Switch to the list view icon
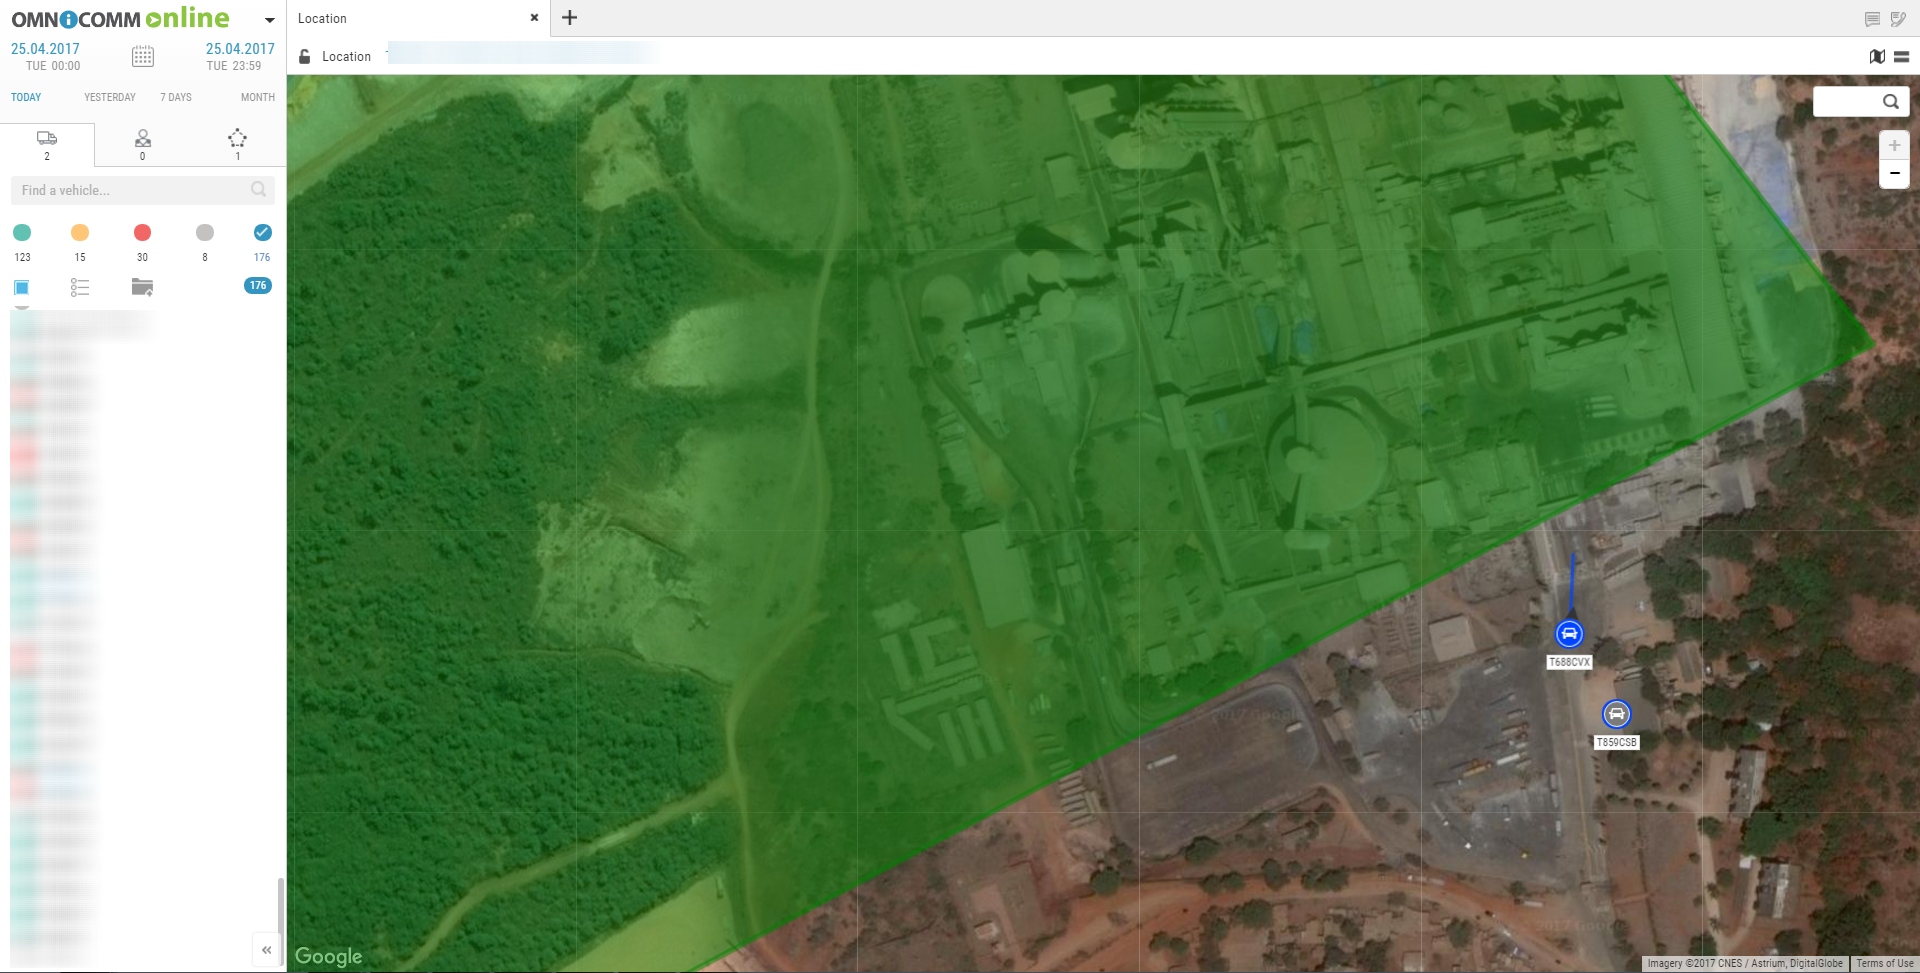Image resolution: width=1920 pixels, height=973 pixels. [80, 288]
